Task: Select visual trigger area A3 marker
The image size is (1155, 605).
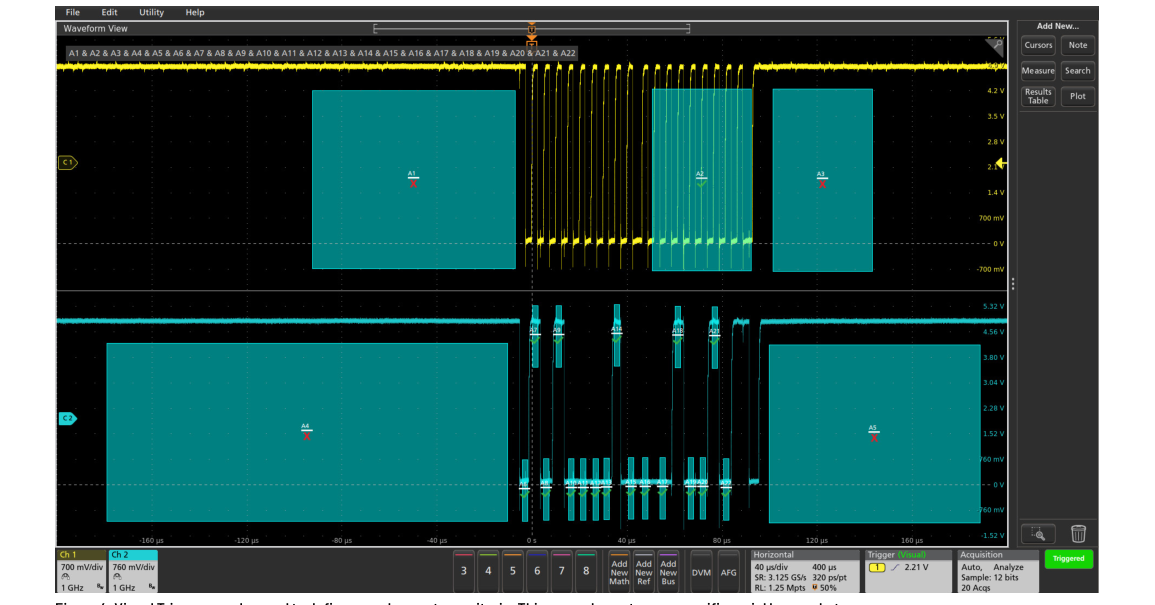Action: coord(821,179)
